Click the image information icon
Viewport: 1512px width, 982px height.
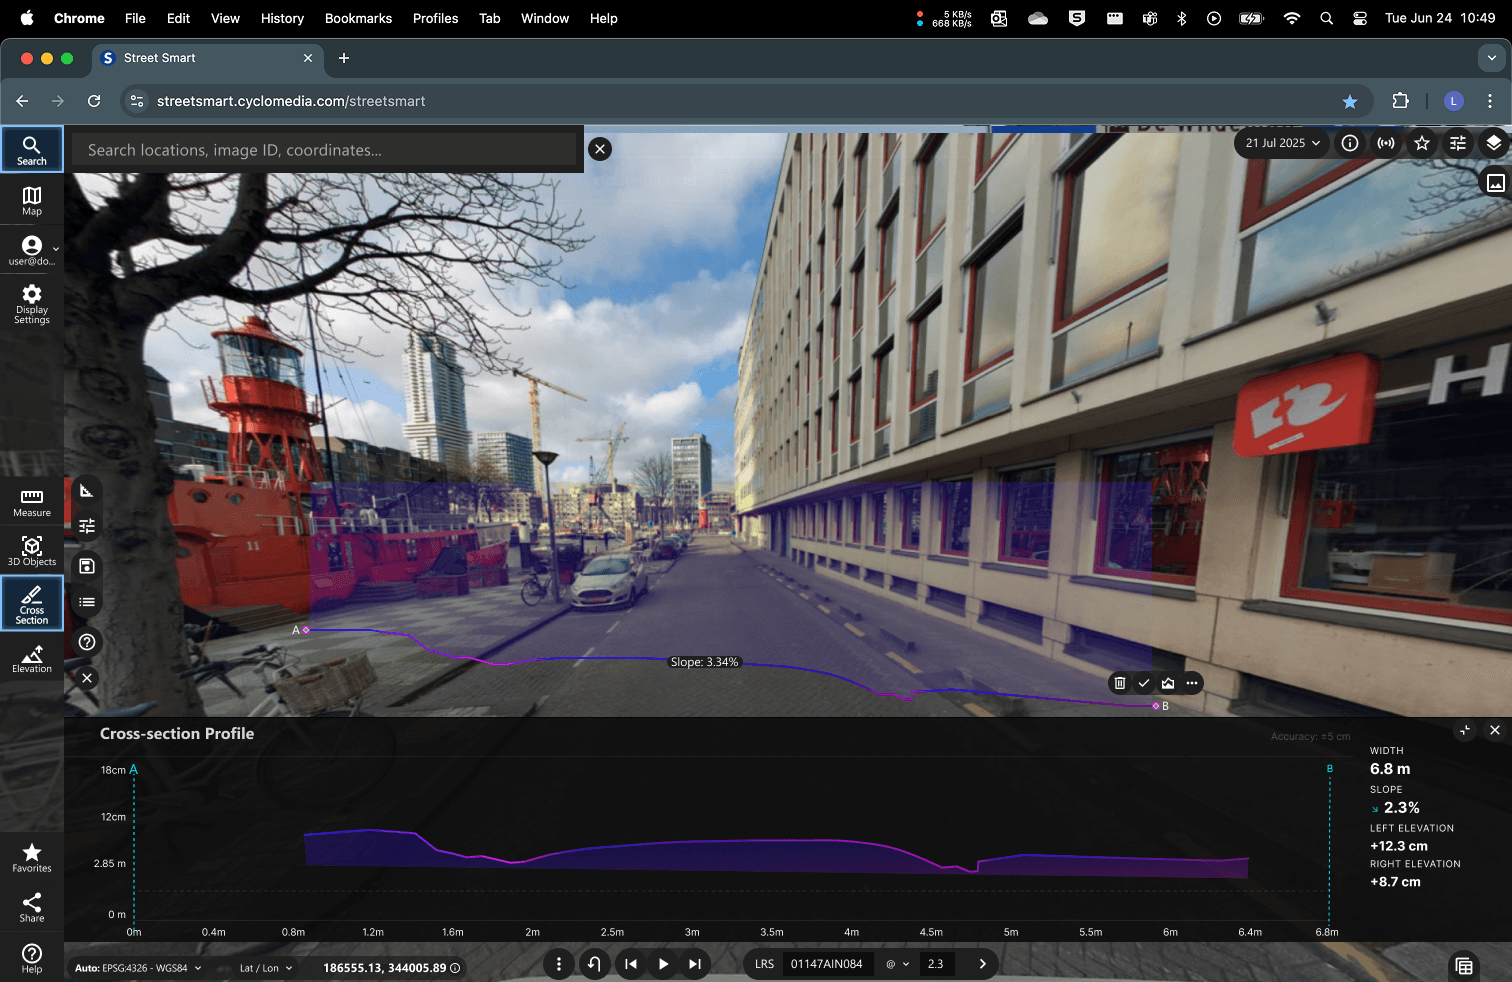[1349, 143]
